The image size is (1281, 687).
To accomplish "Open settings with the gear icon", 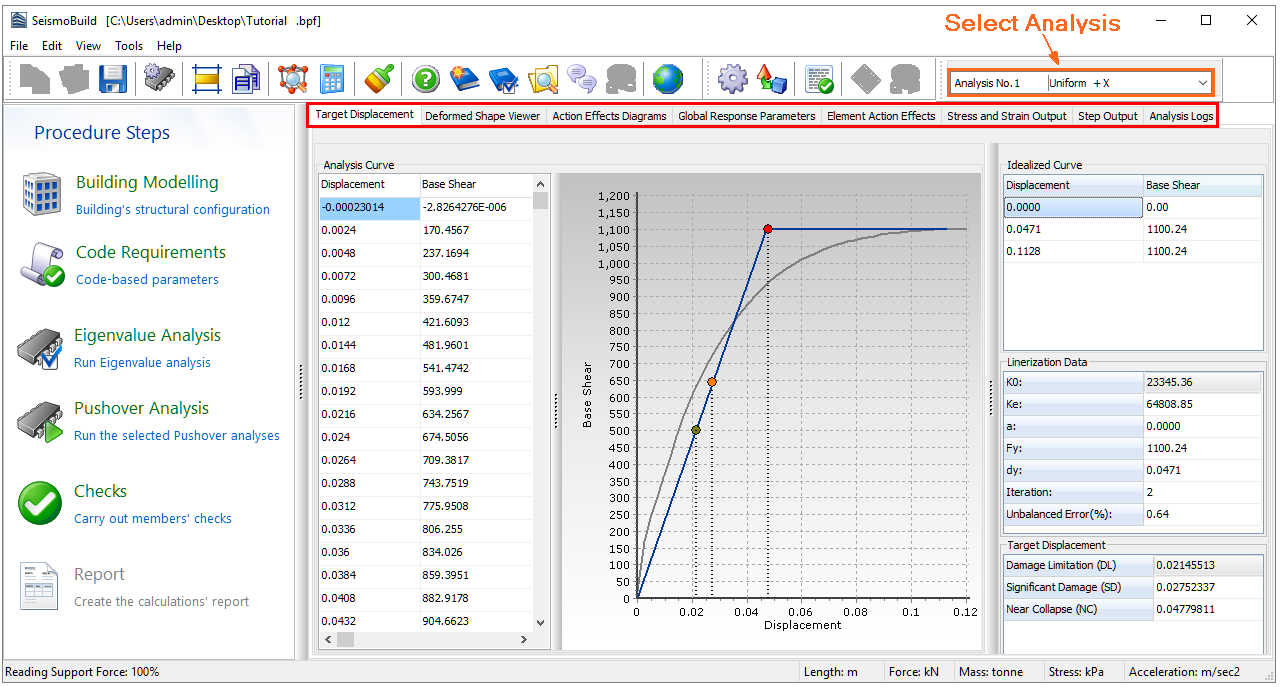I will coord(733,79).
